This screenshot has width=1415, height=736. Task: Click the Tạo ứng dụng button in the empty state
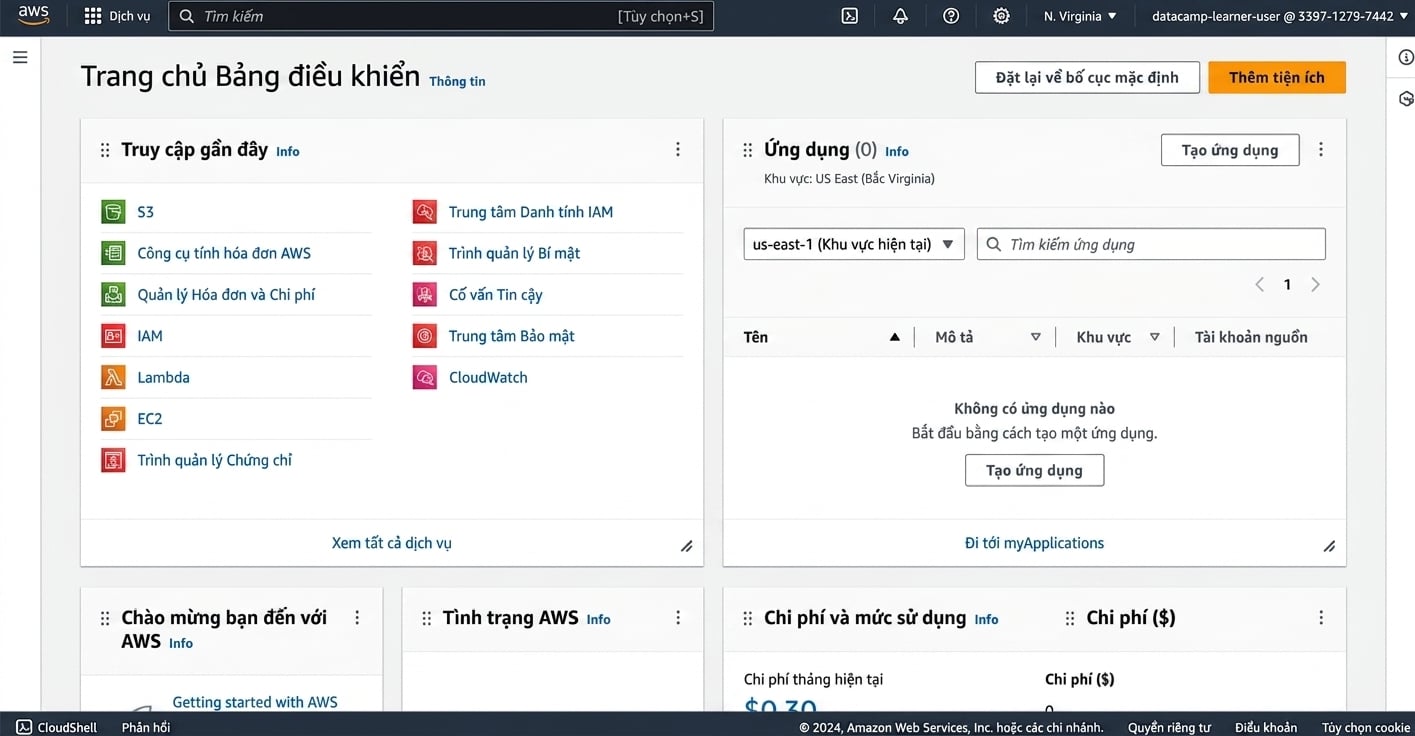pos(1034,470)
